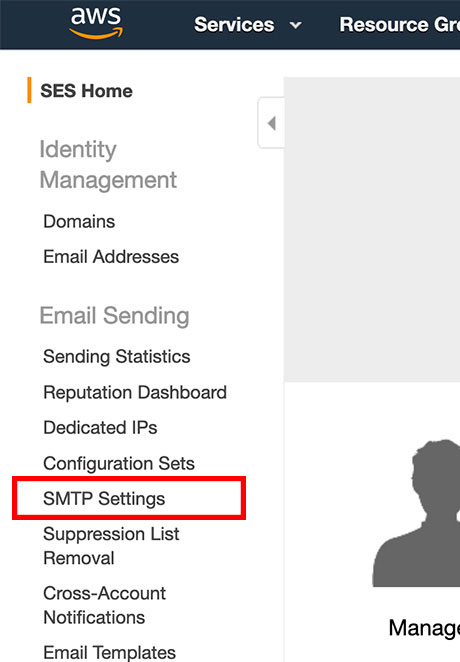Select Dedicated IPs
The image size is (460, 662).
pyautogui.click(x=100, y=427)
